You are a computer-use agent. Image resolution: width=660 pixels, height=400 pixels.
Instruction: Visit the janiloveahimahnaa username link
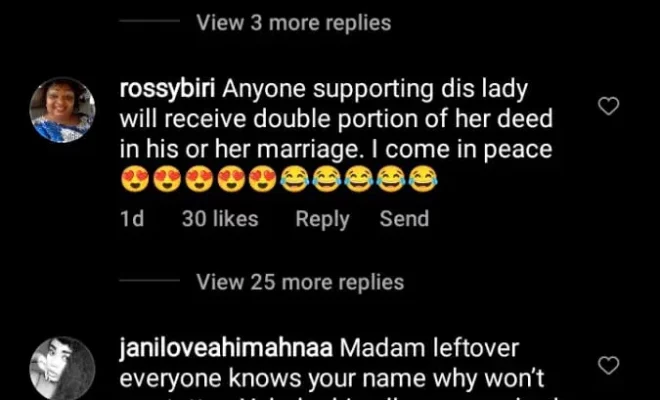[226, 348]
